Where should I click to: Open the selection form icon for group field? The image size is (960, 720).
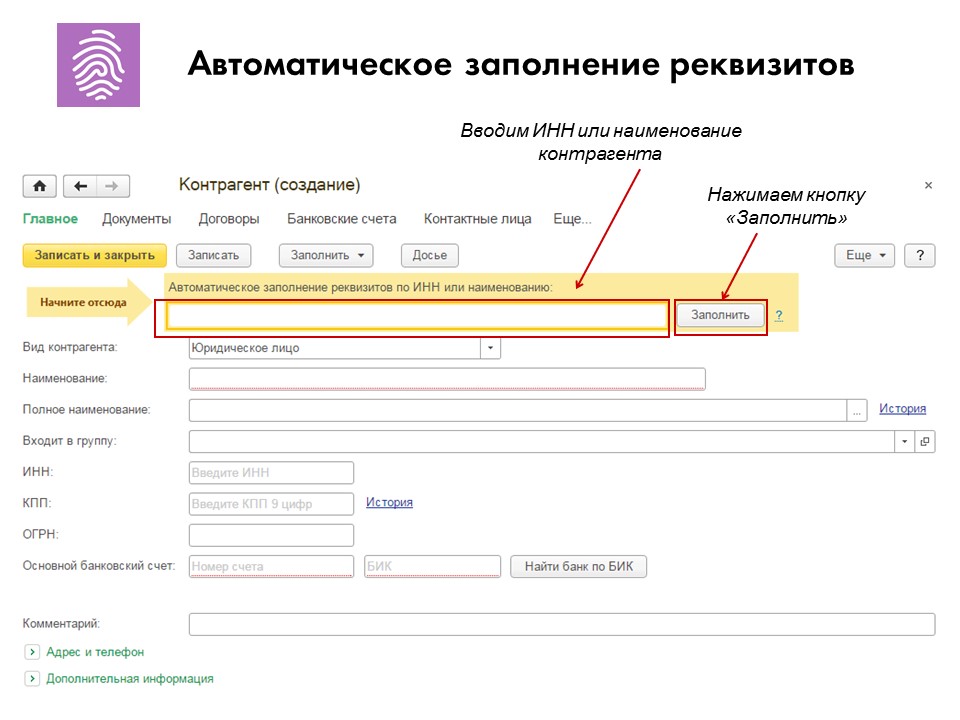pos(925,441)
